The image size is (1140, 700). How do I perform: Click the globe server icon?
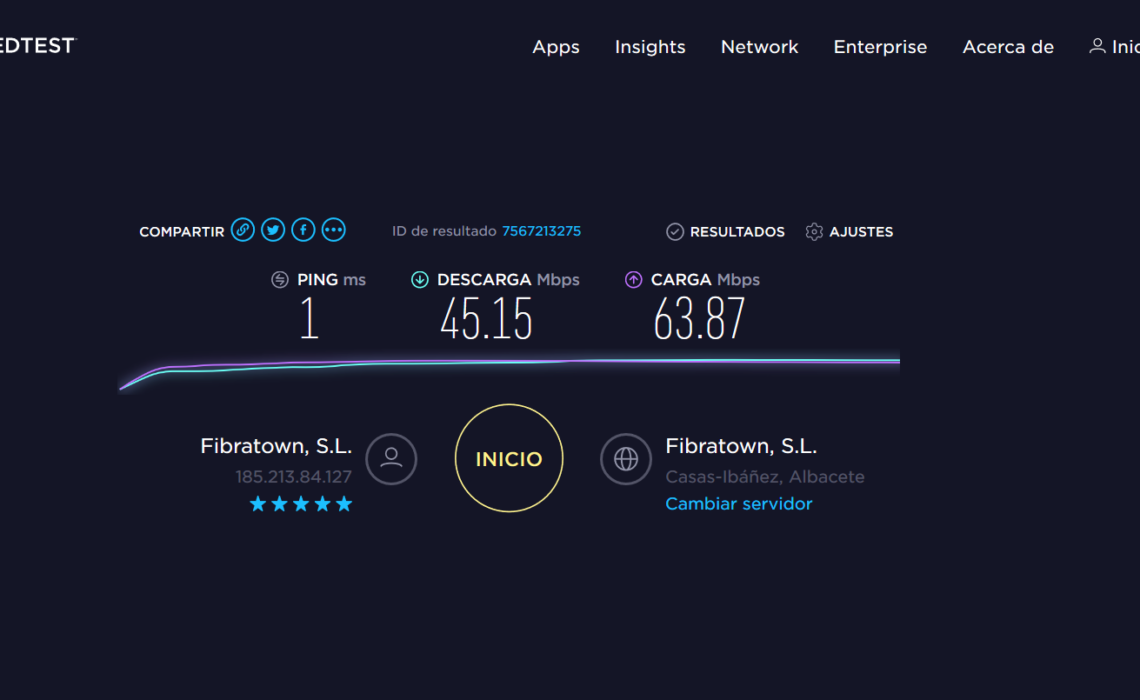[x=626, y=459]
